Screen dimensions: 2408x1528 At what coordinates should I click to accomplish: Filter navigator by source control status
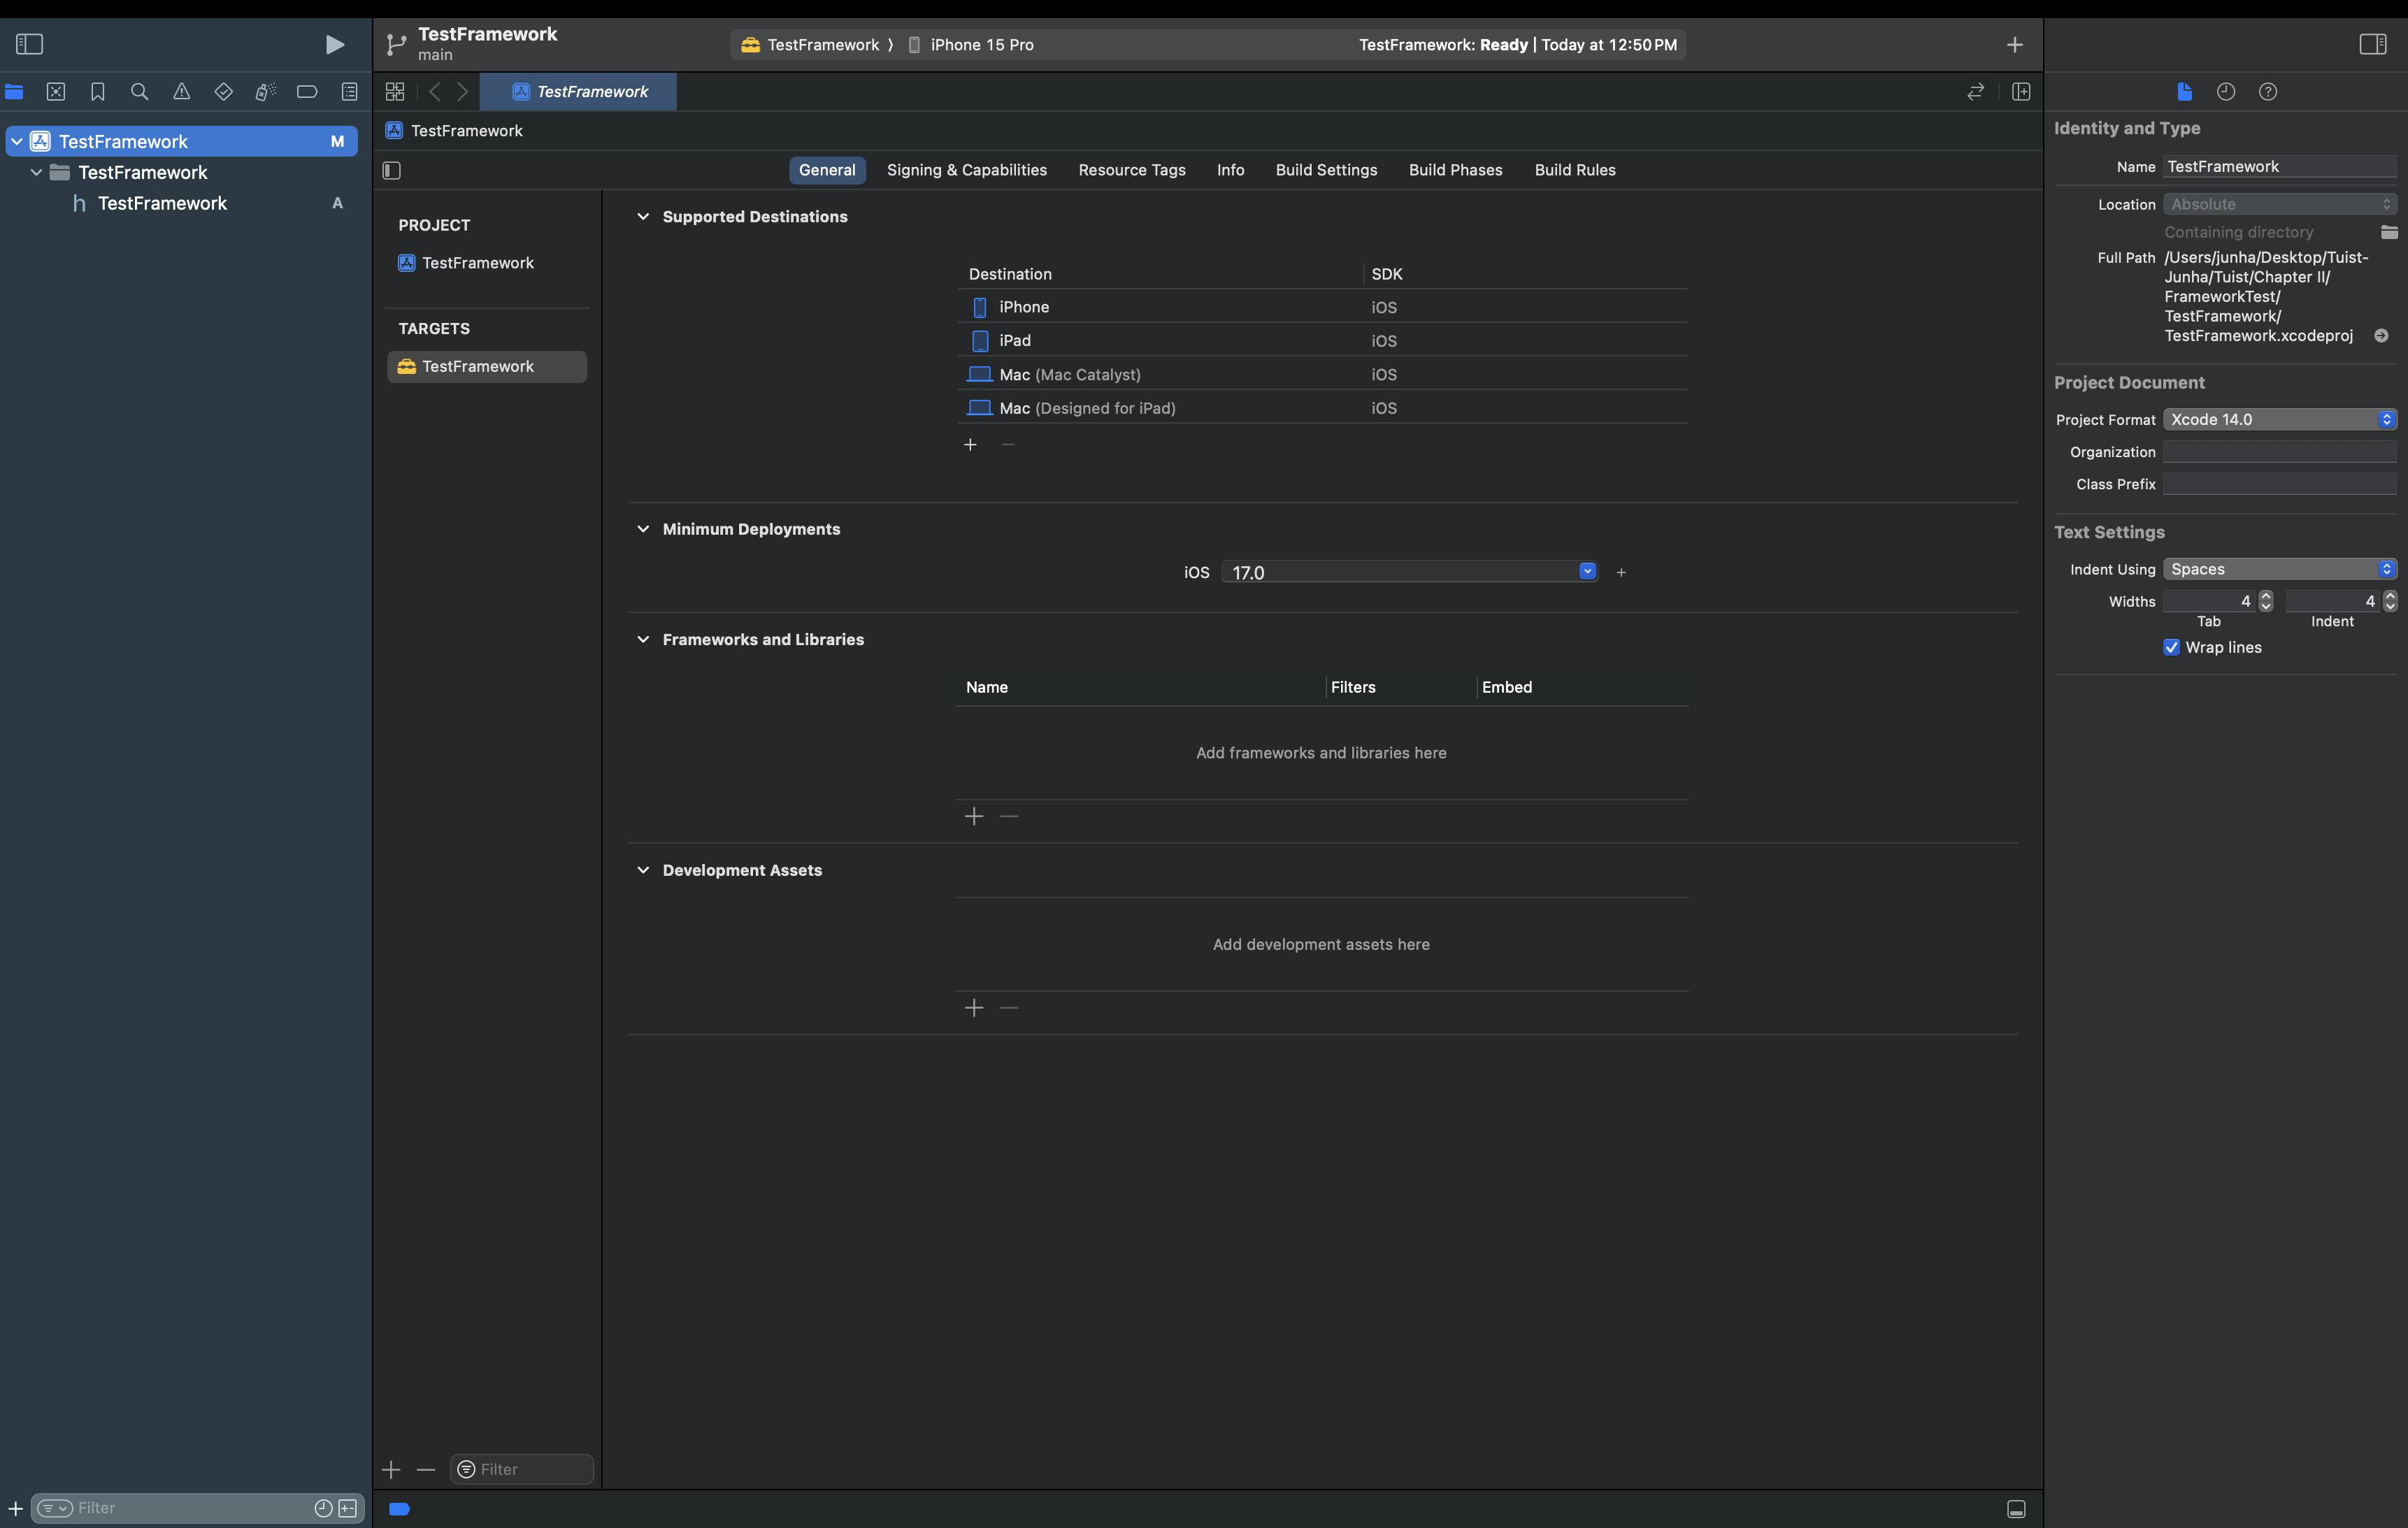[348, 1509]
